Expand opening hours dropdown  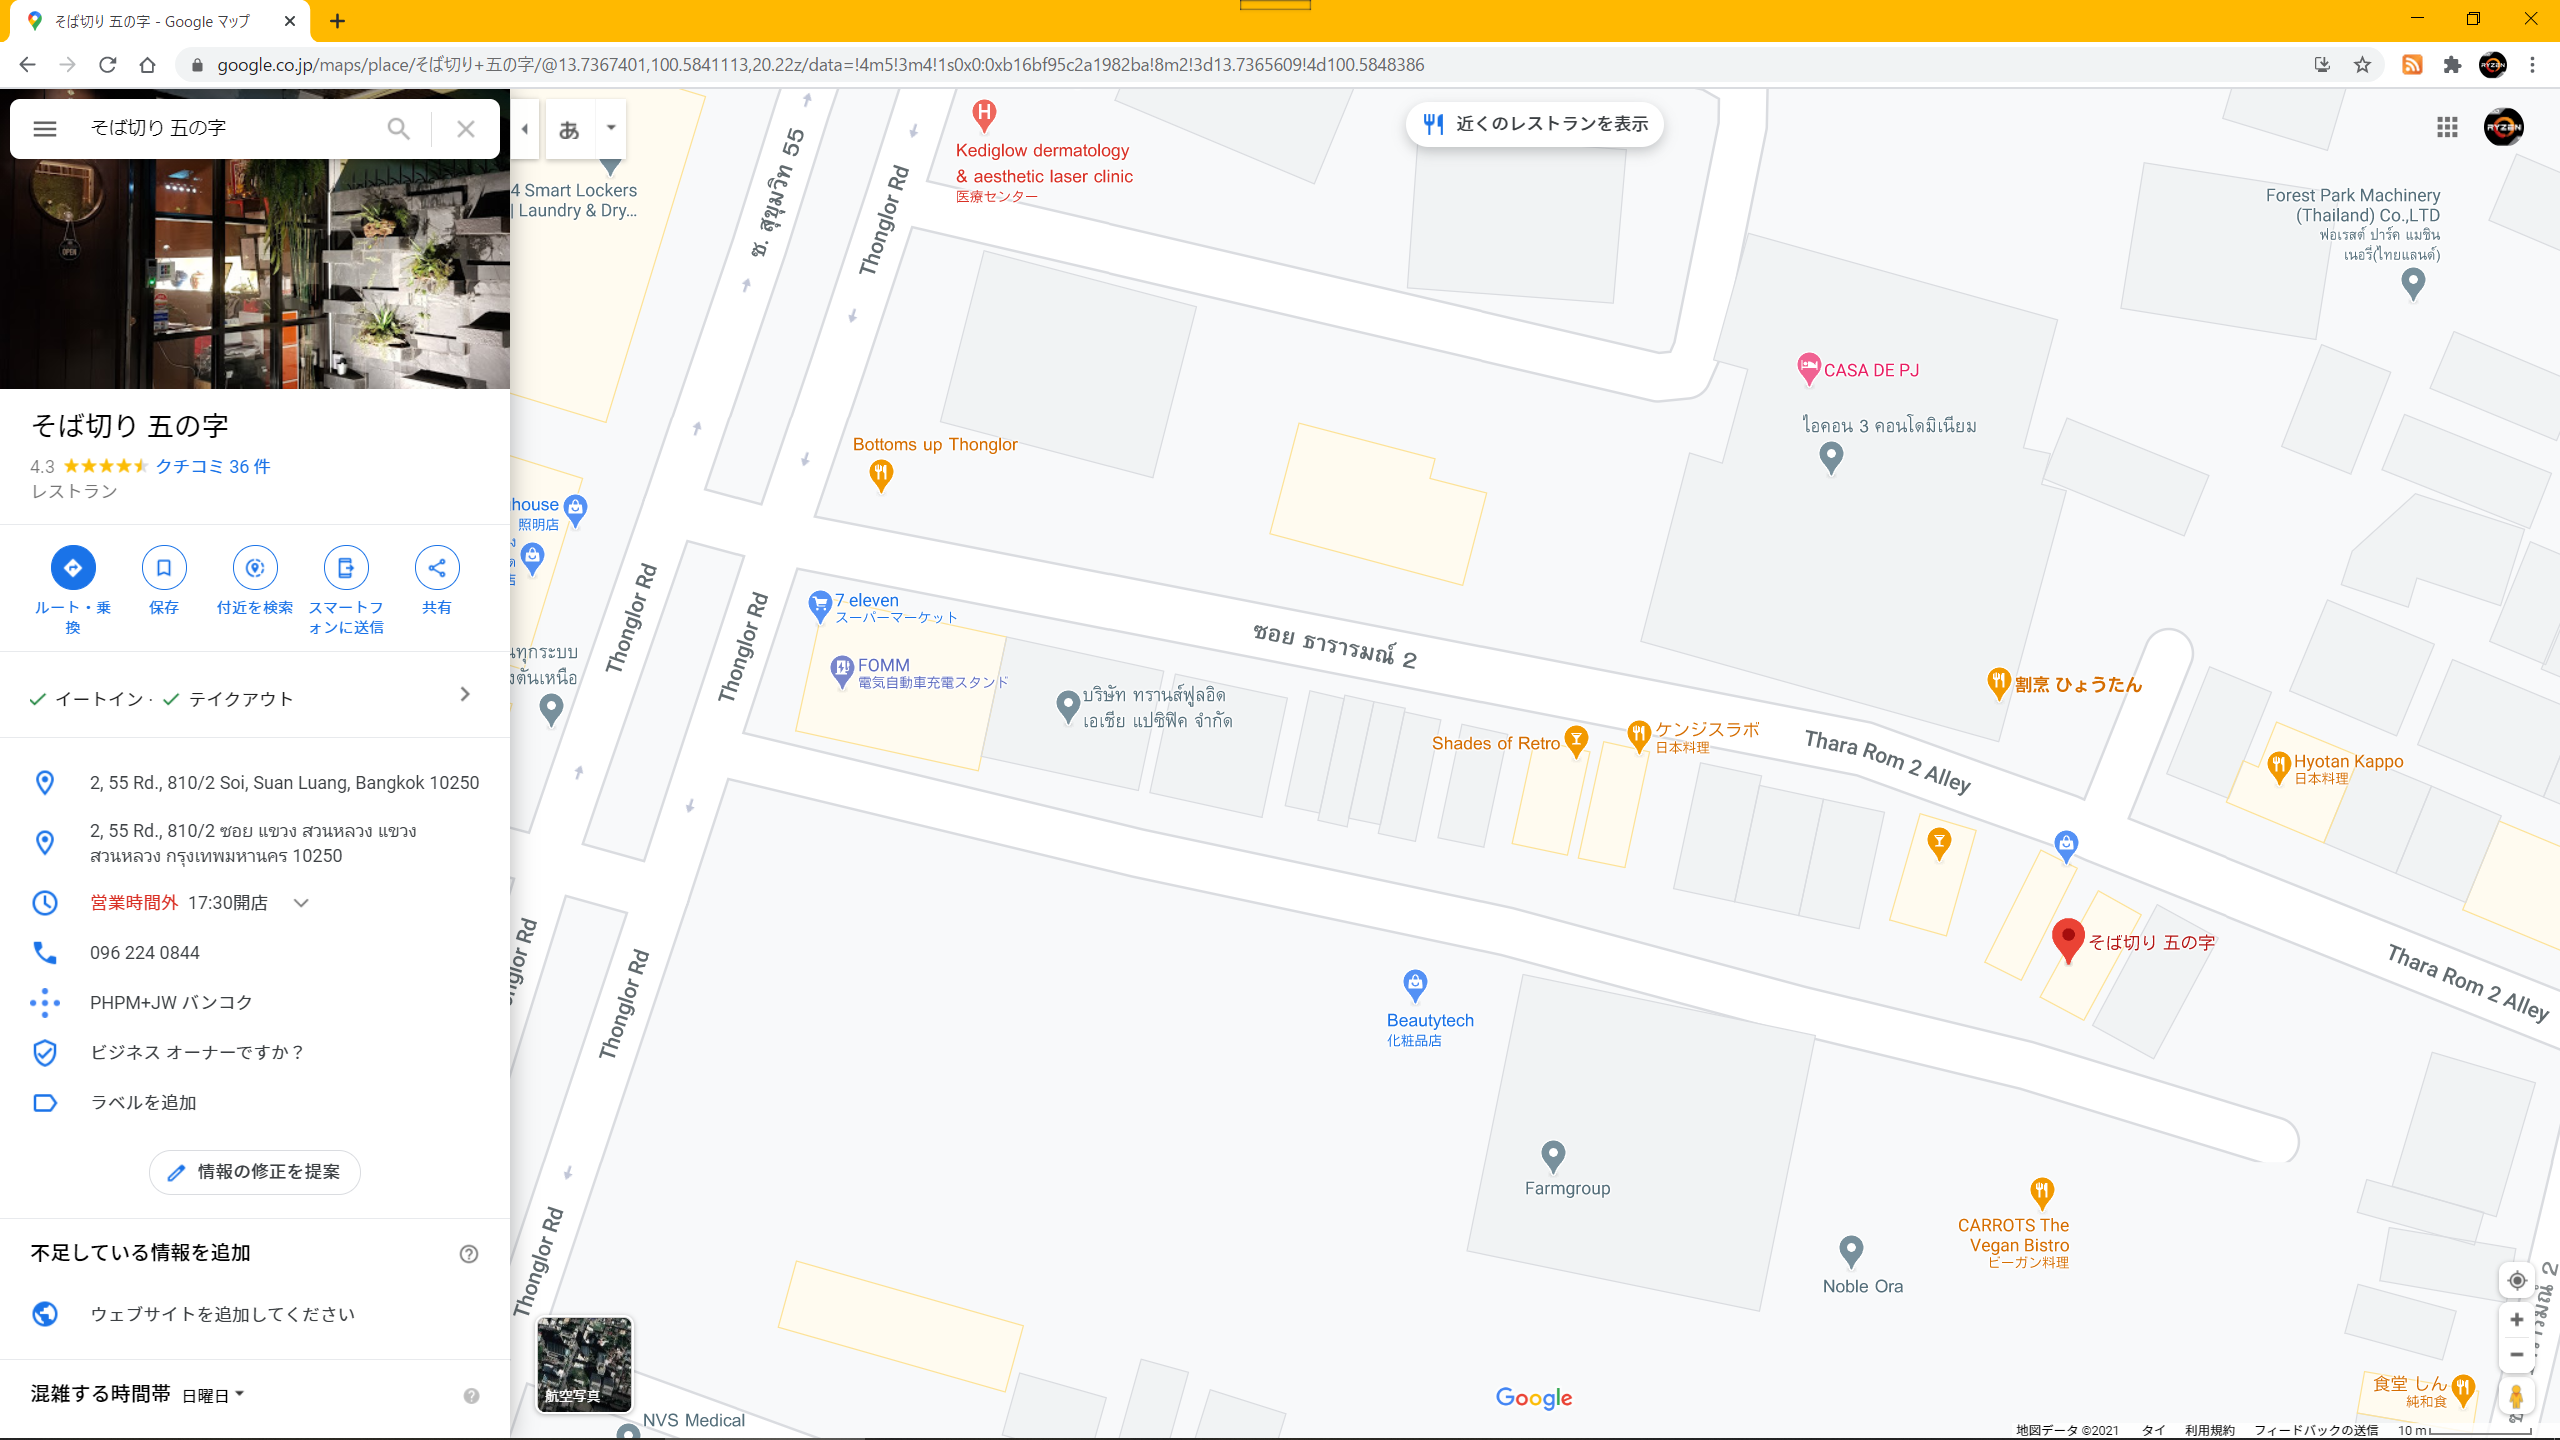pos(301,903)
